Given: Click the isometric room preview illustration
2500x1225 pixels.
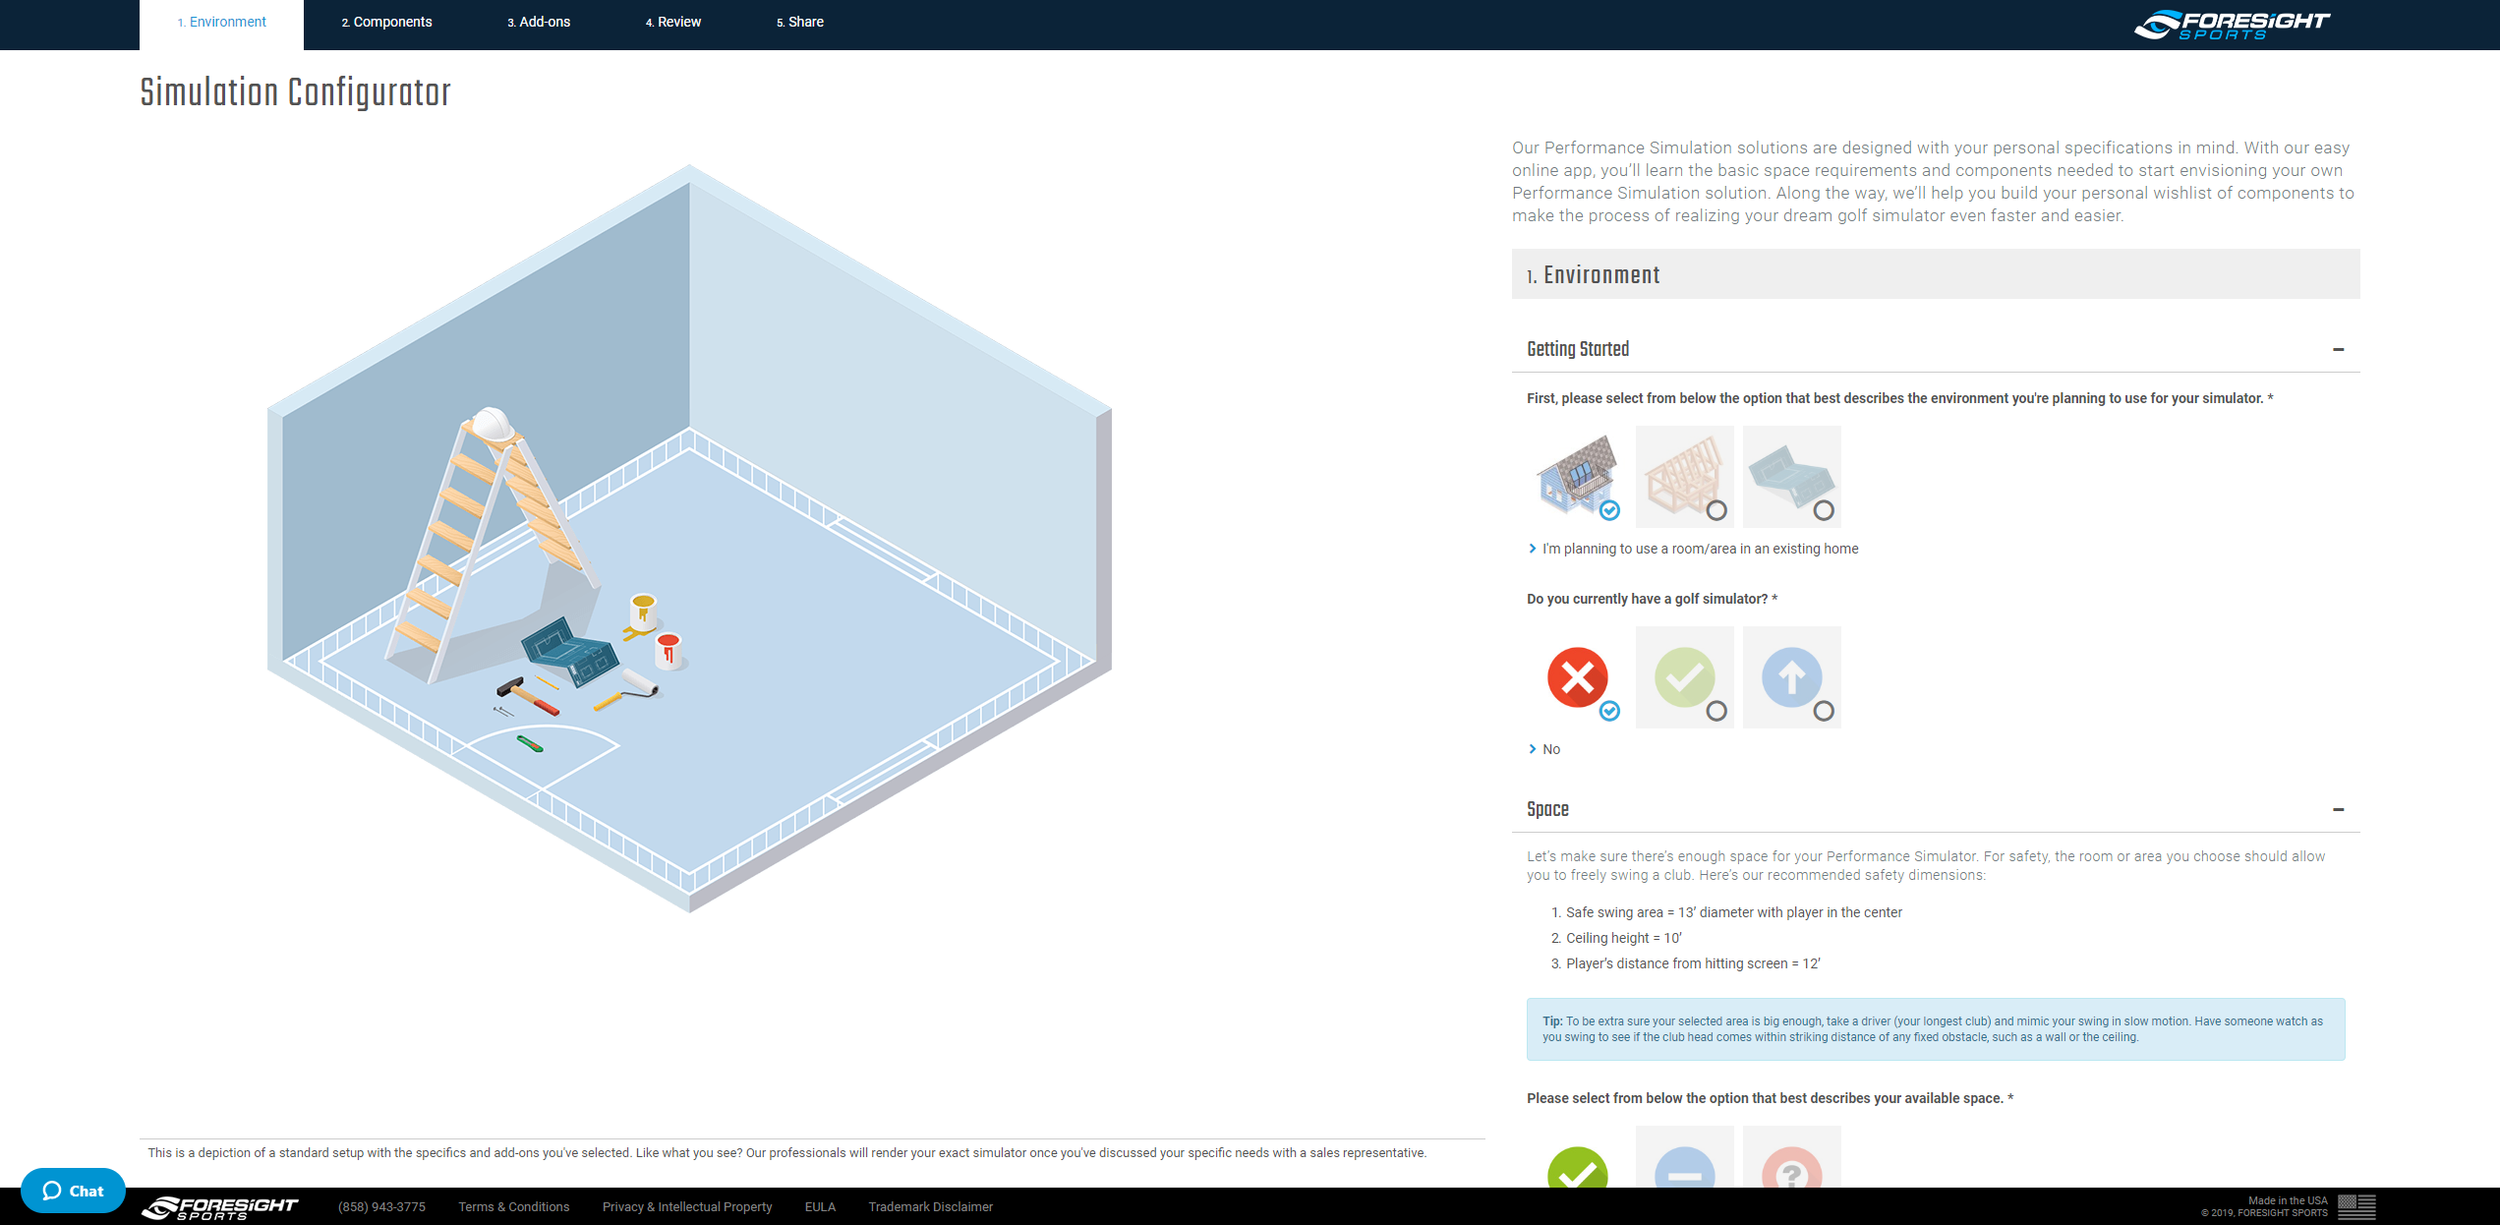Looking at the screenshot, I should tap(689, 540).
